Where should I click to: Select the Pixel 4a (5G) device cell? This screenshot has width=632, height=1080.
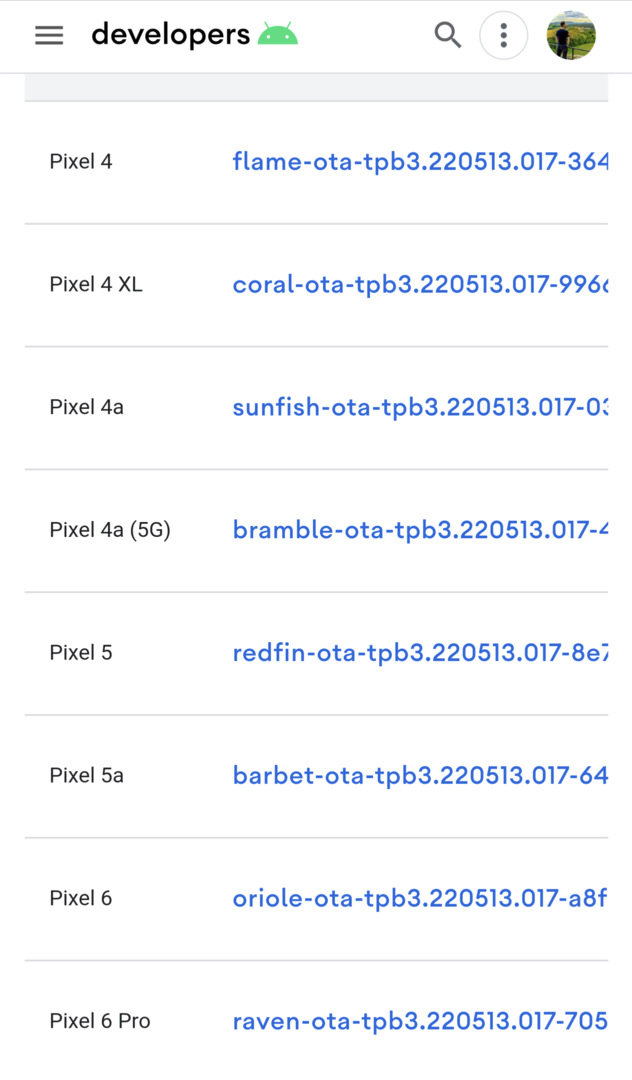pos(110,530)
